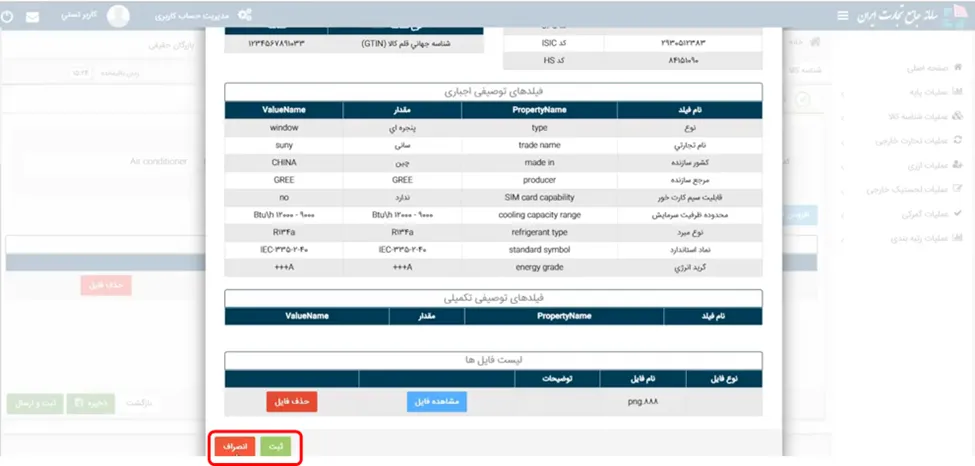Viewport: 975px width, 466px height.
Task: Click 'Air conditioner' text behind dialog
Action: tap(158, 162)
